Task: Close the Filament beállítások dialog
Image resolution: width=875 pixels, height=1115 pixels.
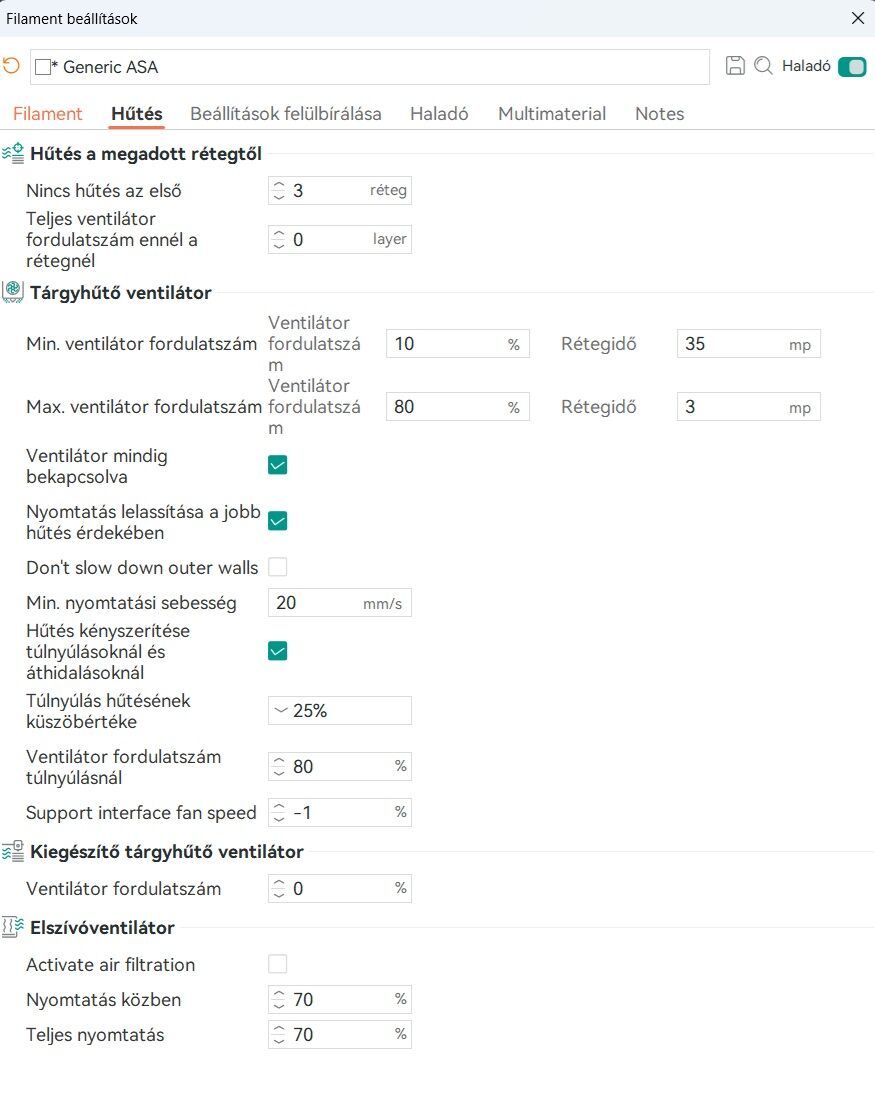Action: click(858, 18)
